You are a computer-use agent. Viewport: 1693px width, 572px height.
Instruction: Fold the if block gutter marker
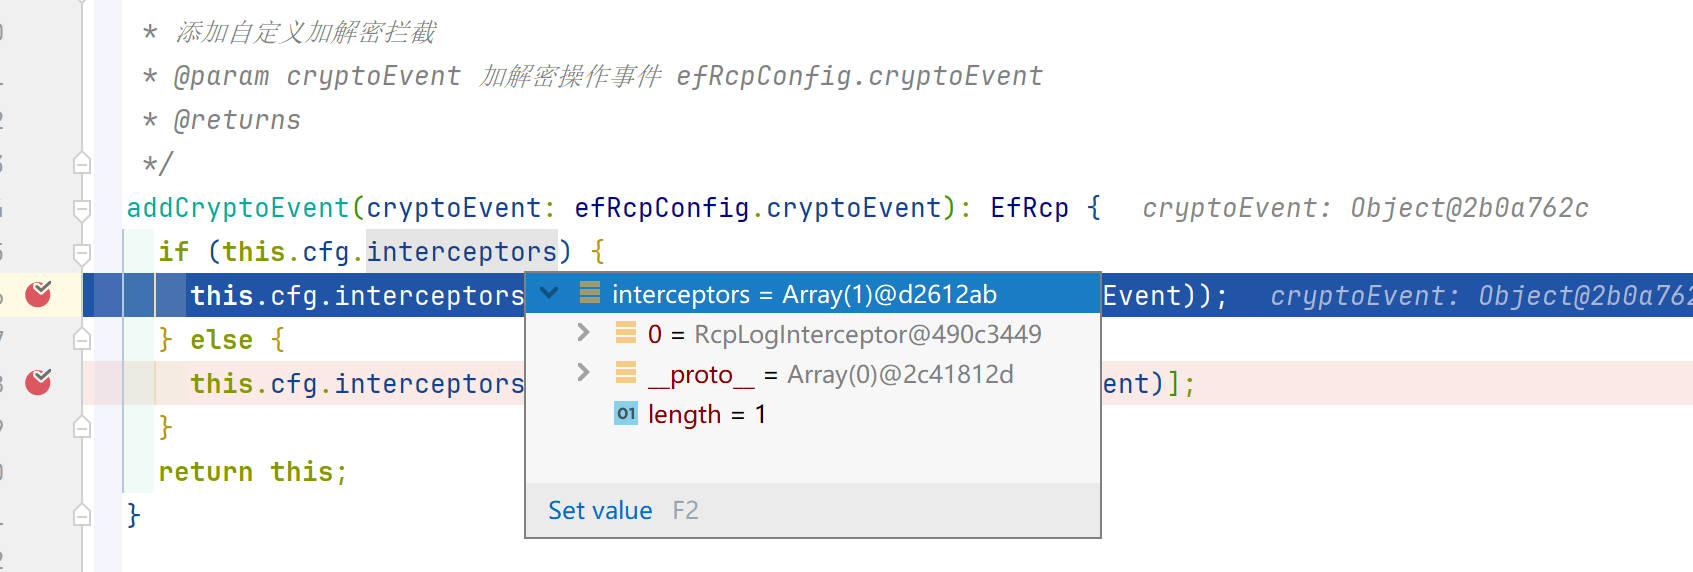(82, 252)
